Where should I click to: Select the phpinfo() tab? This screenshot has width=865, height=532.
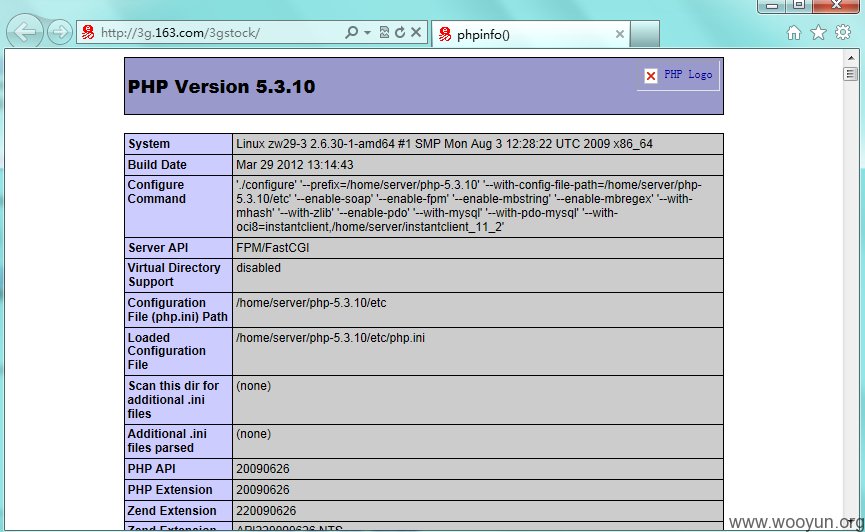(531, 34)
